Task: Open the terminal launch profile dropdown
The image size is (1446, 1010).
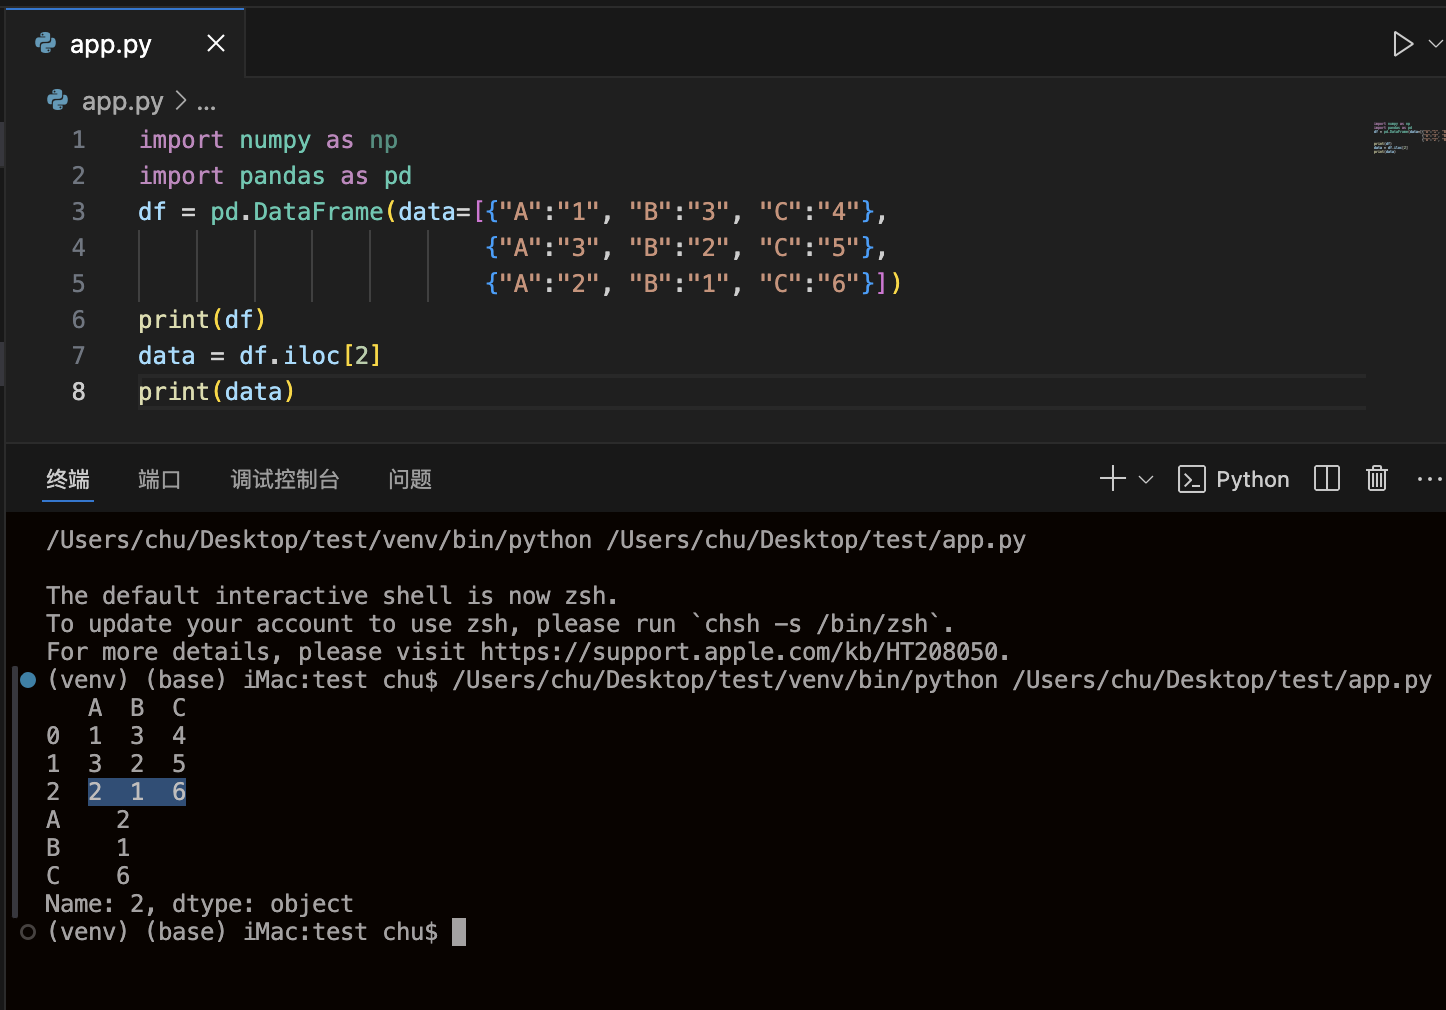Action: (x=1146, y=480)
